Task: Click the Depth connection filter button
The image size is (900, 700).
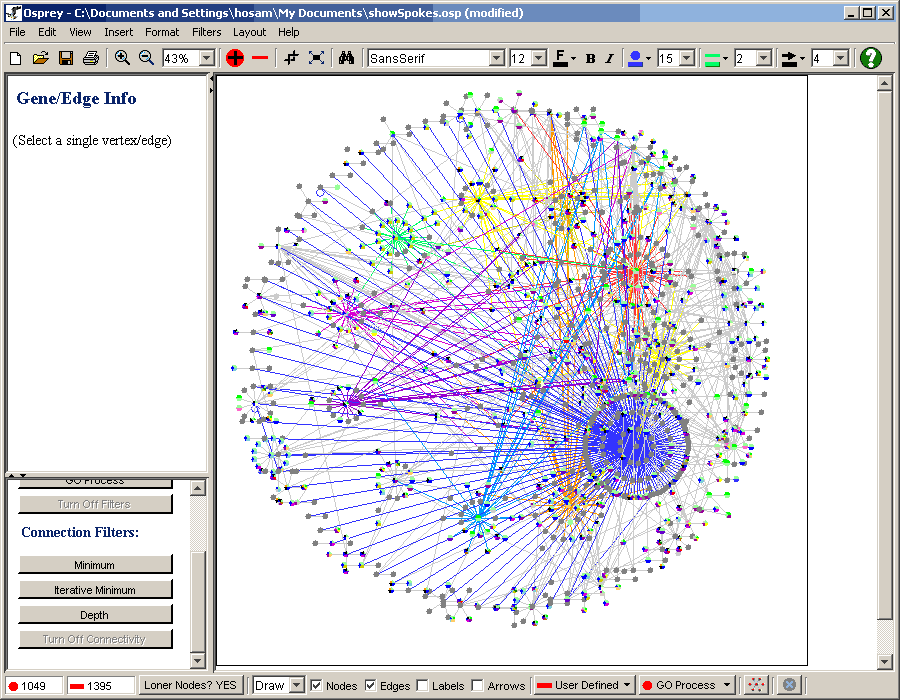Action: point(95,615)
